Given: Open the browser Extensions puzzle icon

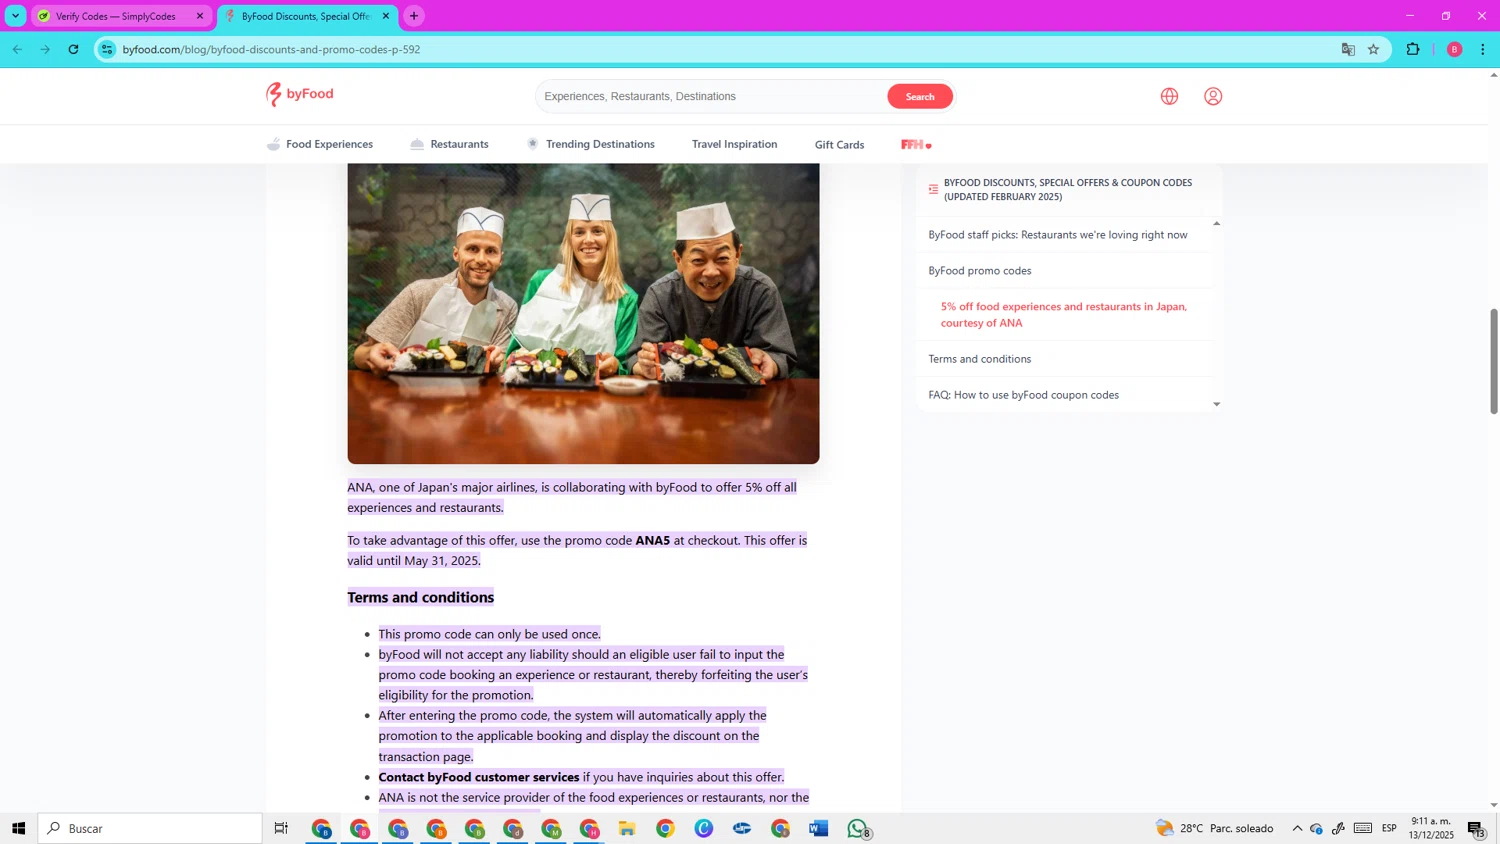Looking at the screenshot, I should click(x=1413, y=49).
